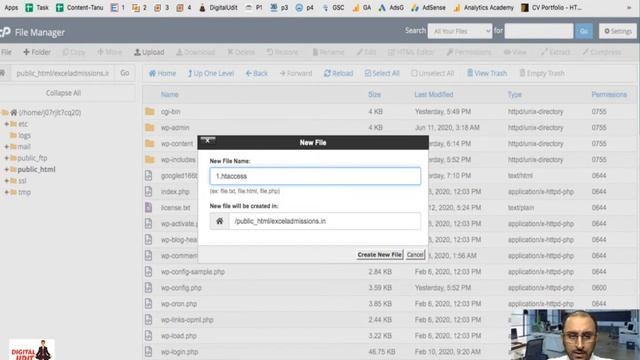This screenshot has width=640, height=360.
Task: Expand the etc folder in the tree
Action: click(7, 124)
